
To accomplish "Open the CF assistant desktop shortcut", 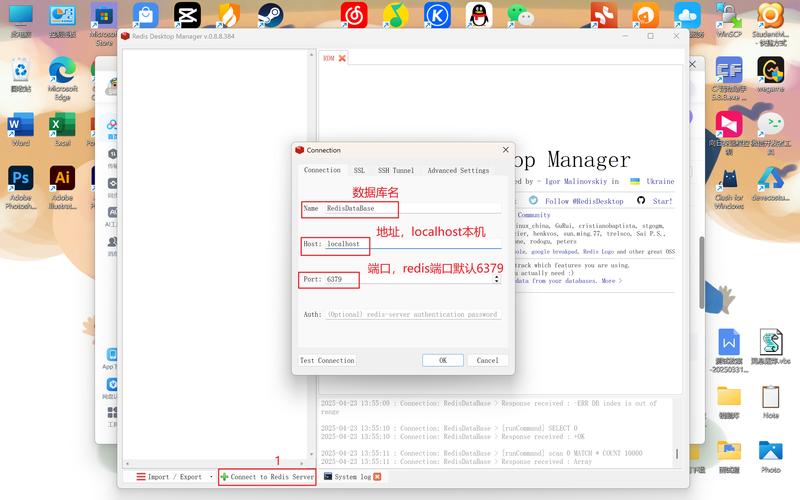I will click(x=729, y=79).
